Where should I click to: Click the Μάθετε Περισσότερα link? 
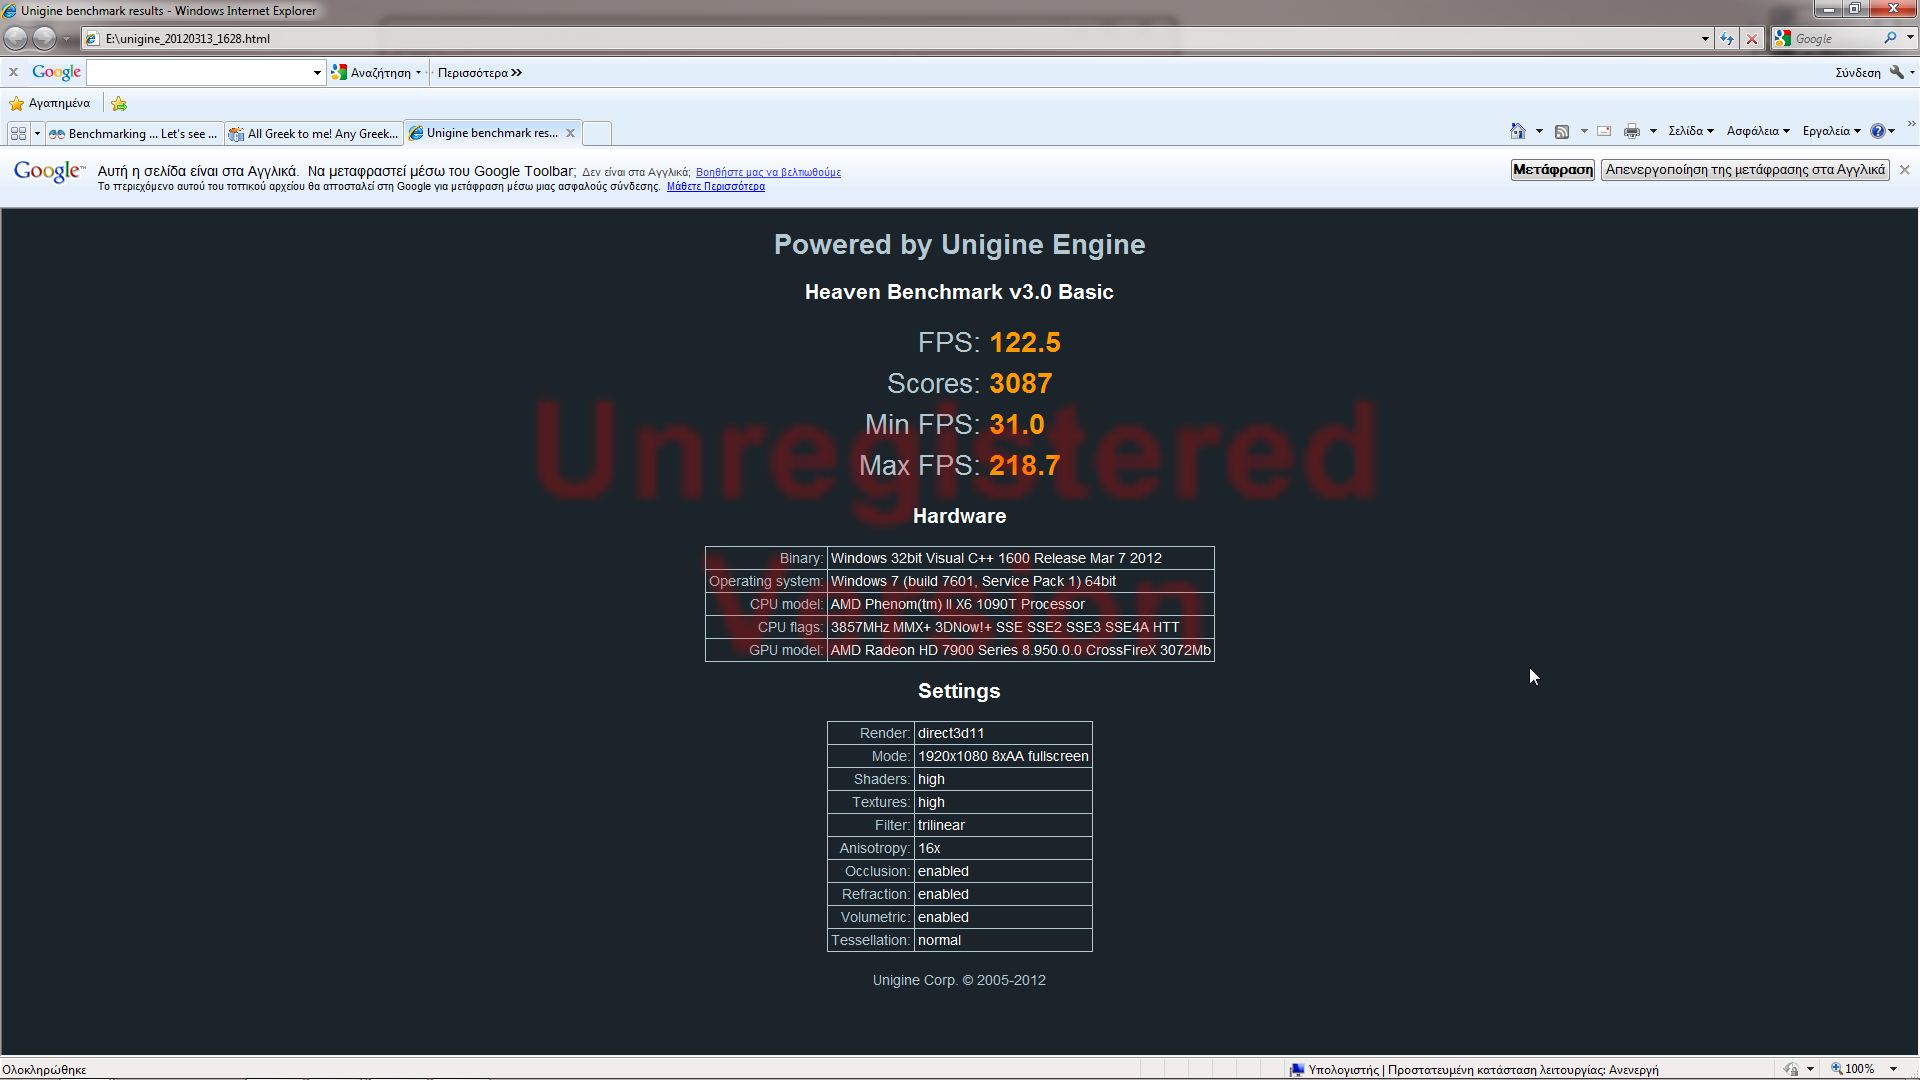point(716,186)
